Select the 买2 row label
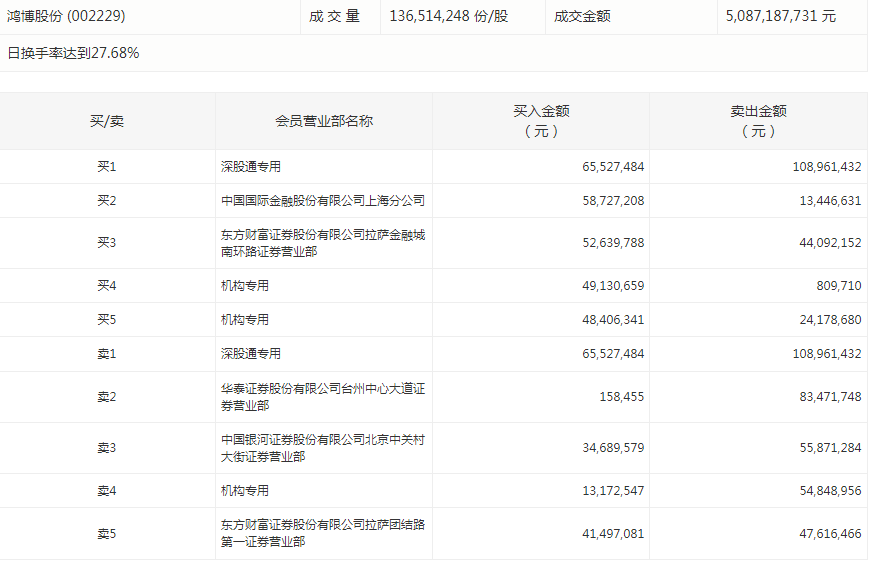Image resolution: width=870 pixels, height=563 pixels. click(x=107, y=200)
